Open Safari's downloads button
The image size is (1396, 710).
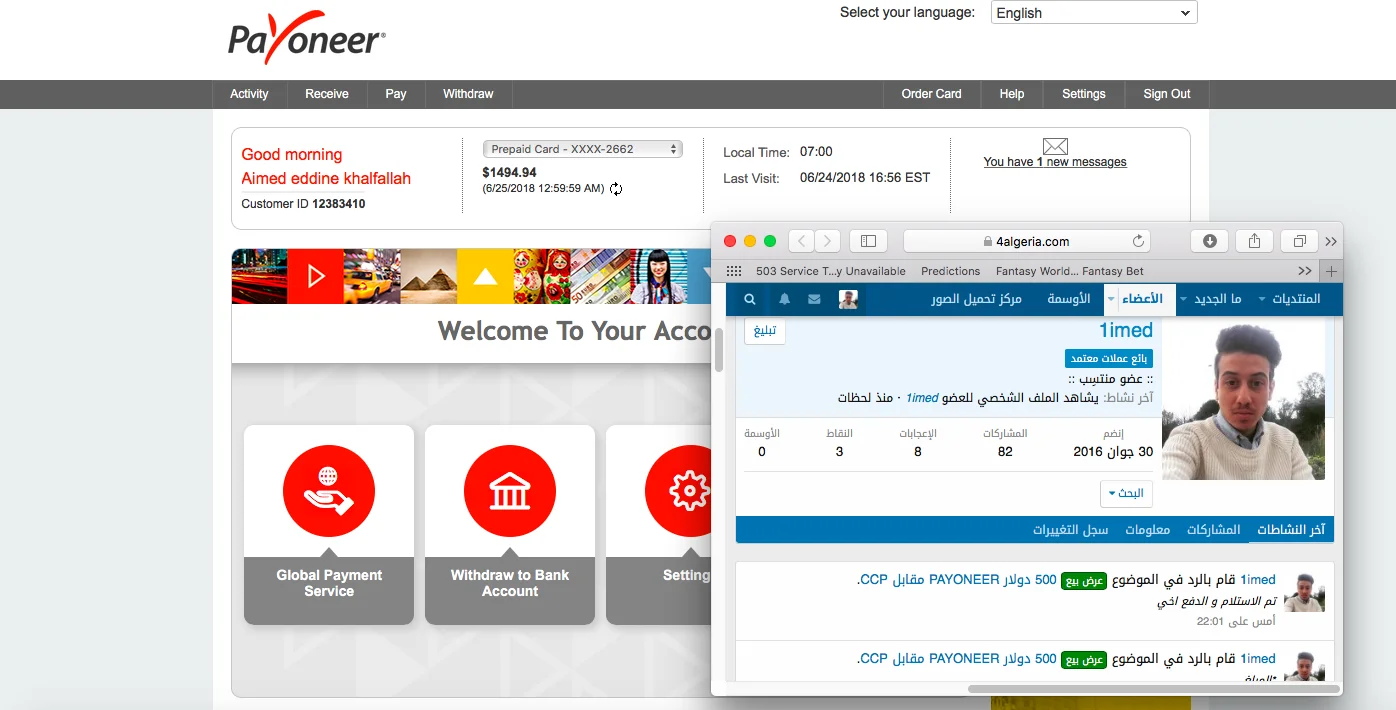(x=1209, y=241)
